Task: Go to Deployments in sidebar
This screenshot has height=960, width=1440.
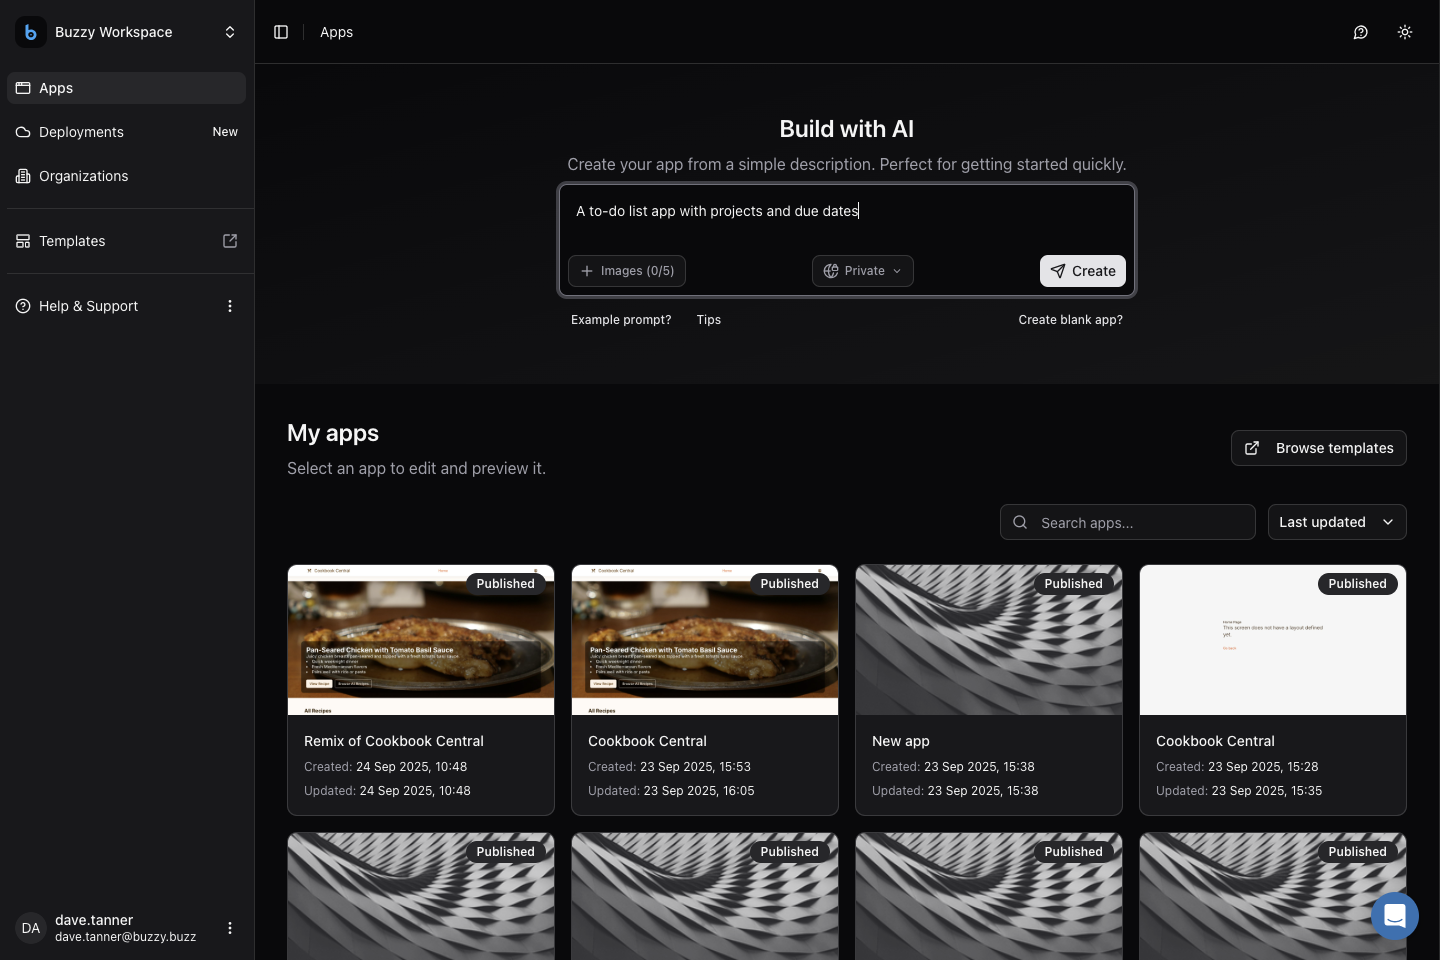Action: (x=81, y=132)
